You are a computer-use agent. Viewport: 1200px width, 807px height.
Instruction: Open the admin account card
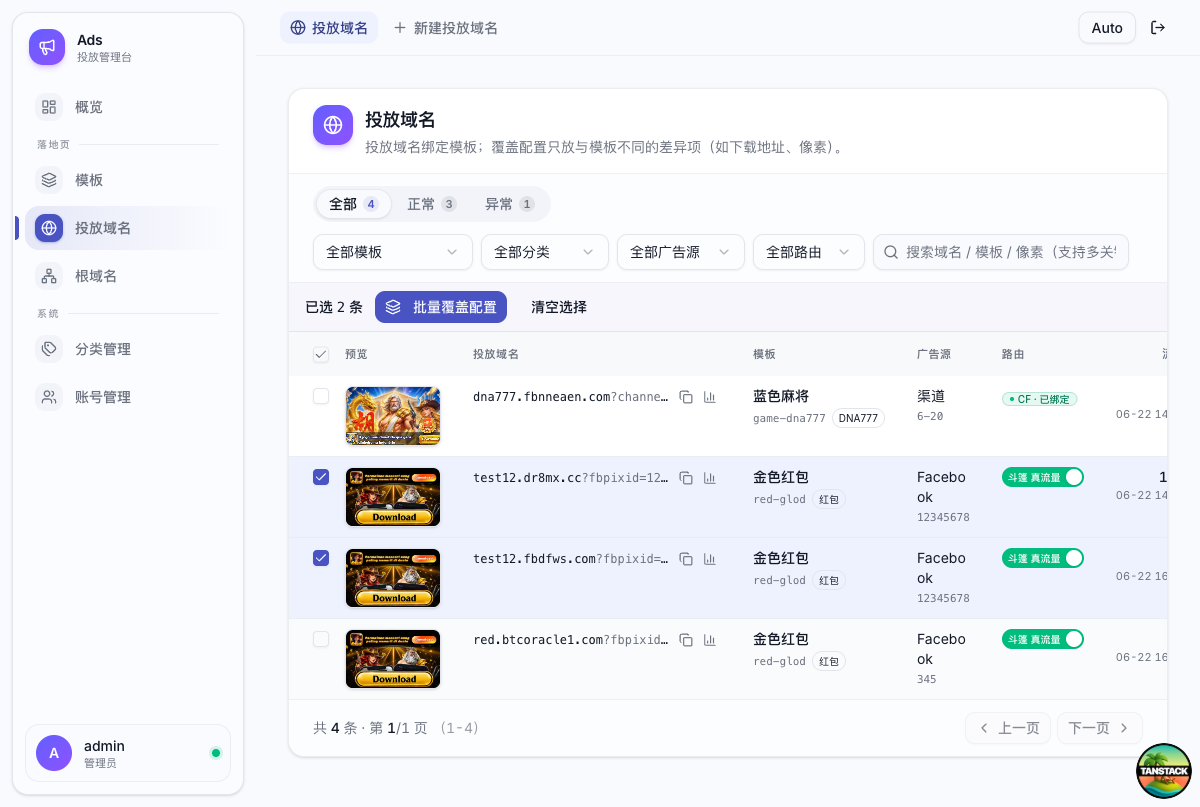(x=128, y=753)
